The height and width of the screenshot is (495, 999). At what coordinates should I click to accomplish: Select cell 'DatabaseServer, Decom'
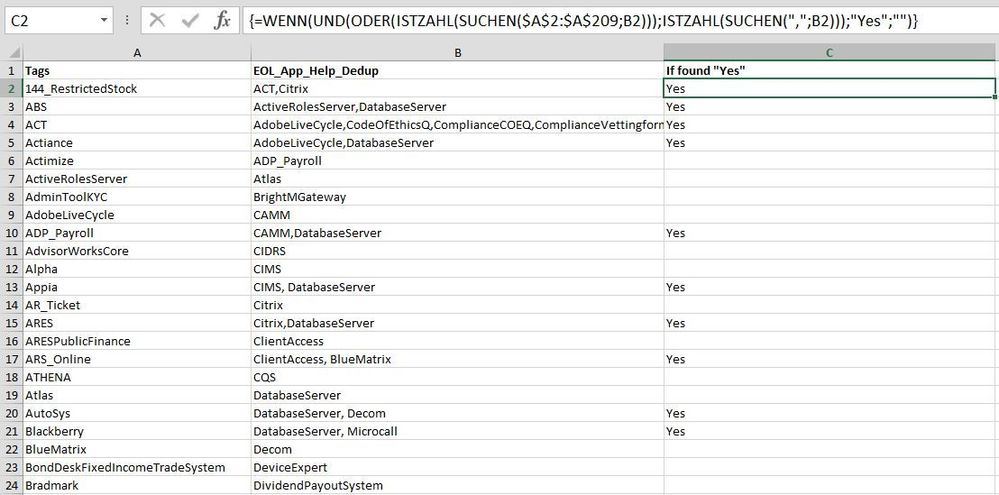tap(457, 413)
